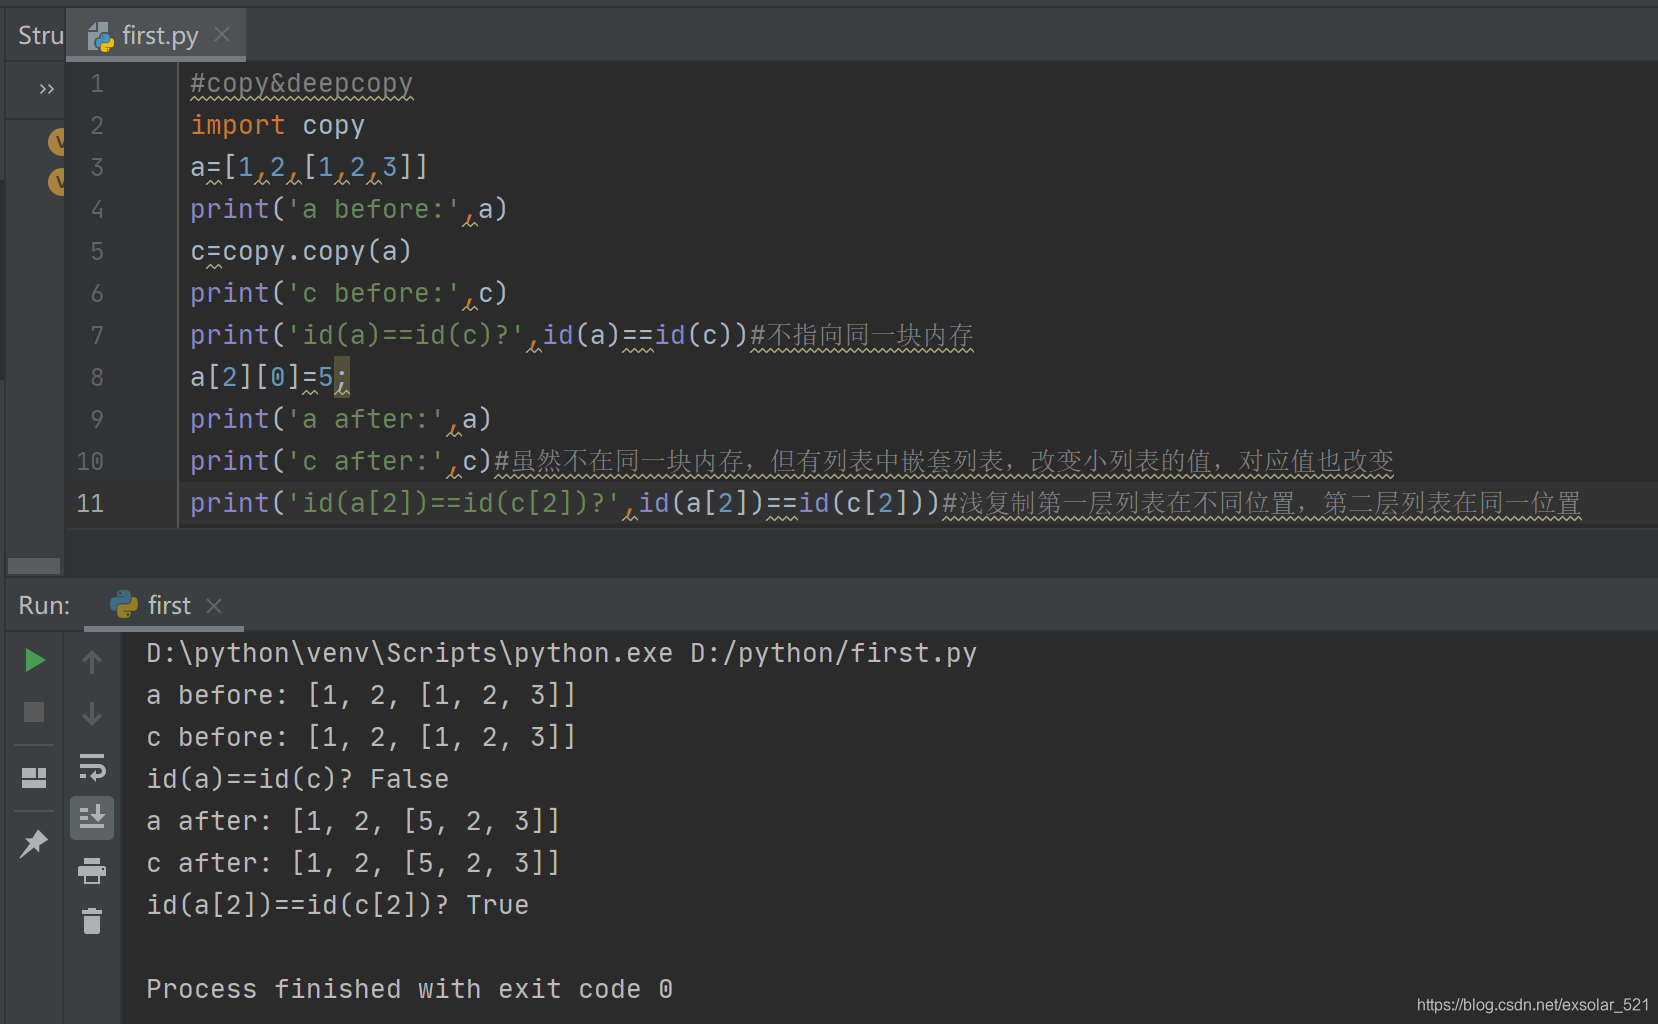1658x1024 pixels.
Task: Go down the stack trace arrow
Action: [x=92, y=714]
